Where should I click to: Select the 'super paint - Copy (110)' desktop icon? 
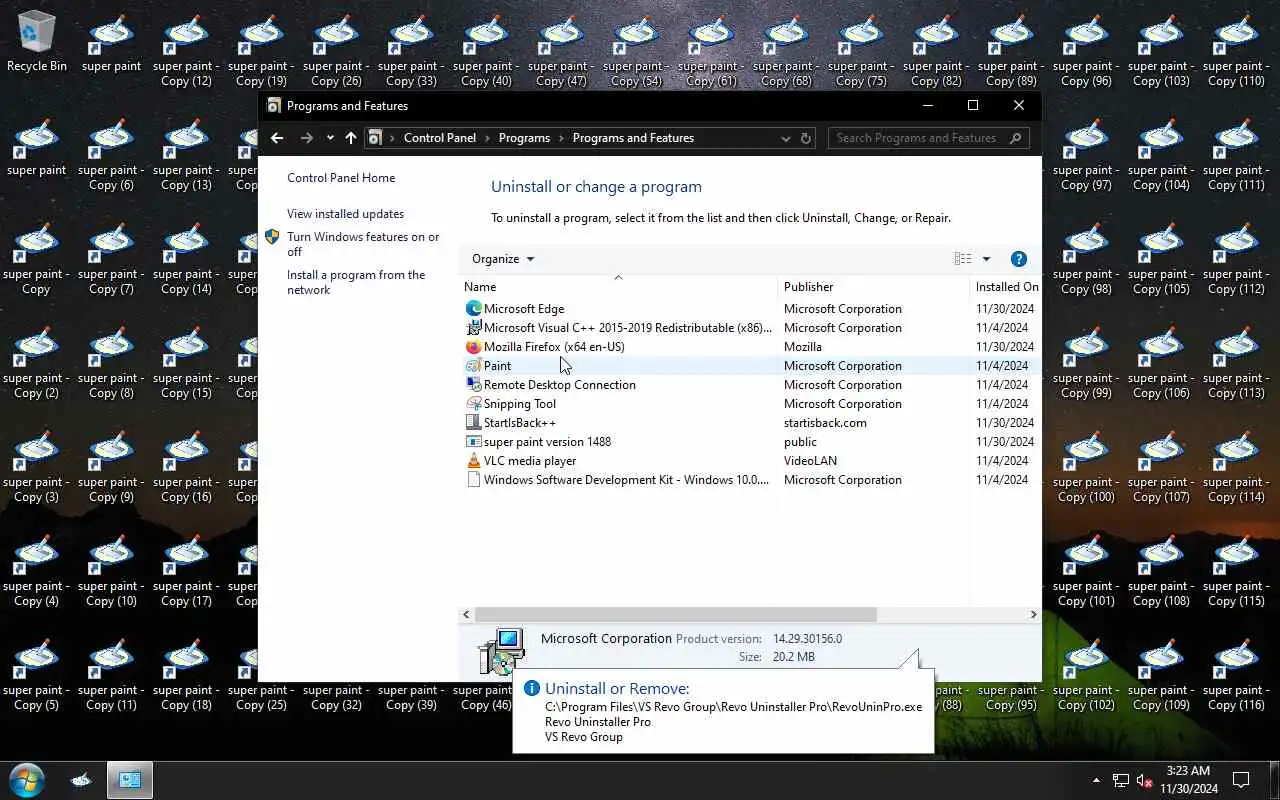pos(1236,50)
